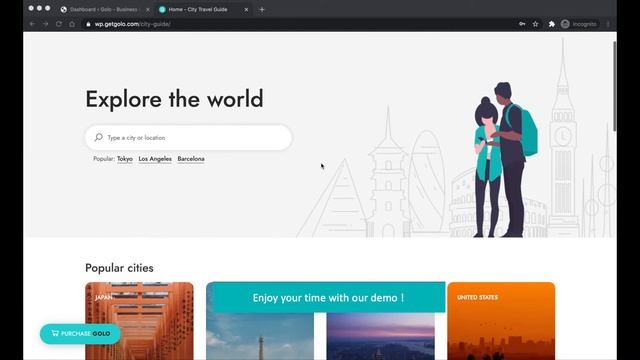Choose popular city Tokyo link
Image resolution: width=640 pixels, height=360 pixels.
click(x=125, y=159)
